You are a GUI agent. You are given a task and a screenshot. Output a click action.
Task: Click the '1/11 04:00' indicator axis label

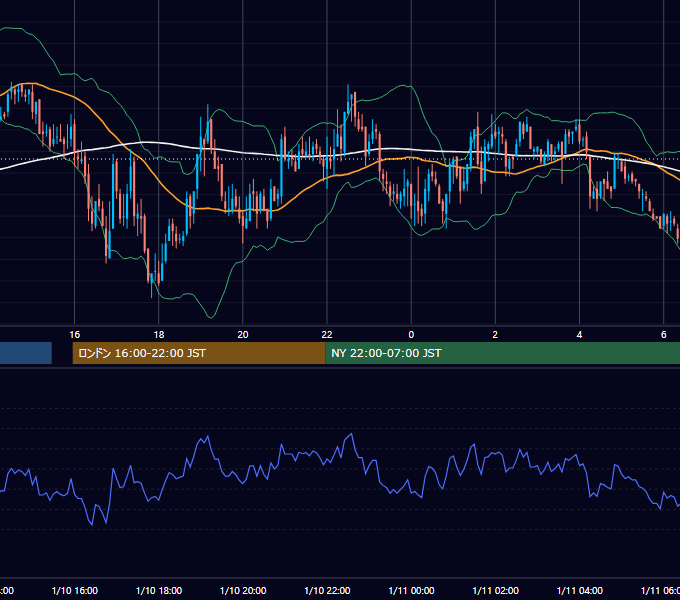coord(579,590)
